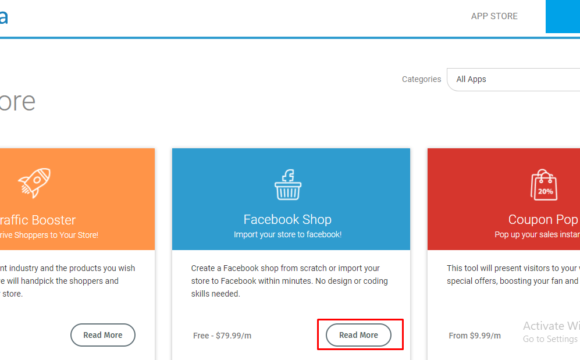
Task: Open the APP STORE menu item
Action: (494, 16)
